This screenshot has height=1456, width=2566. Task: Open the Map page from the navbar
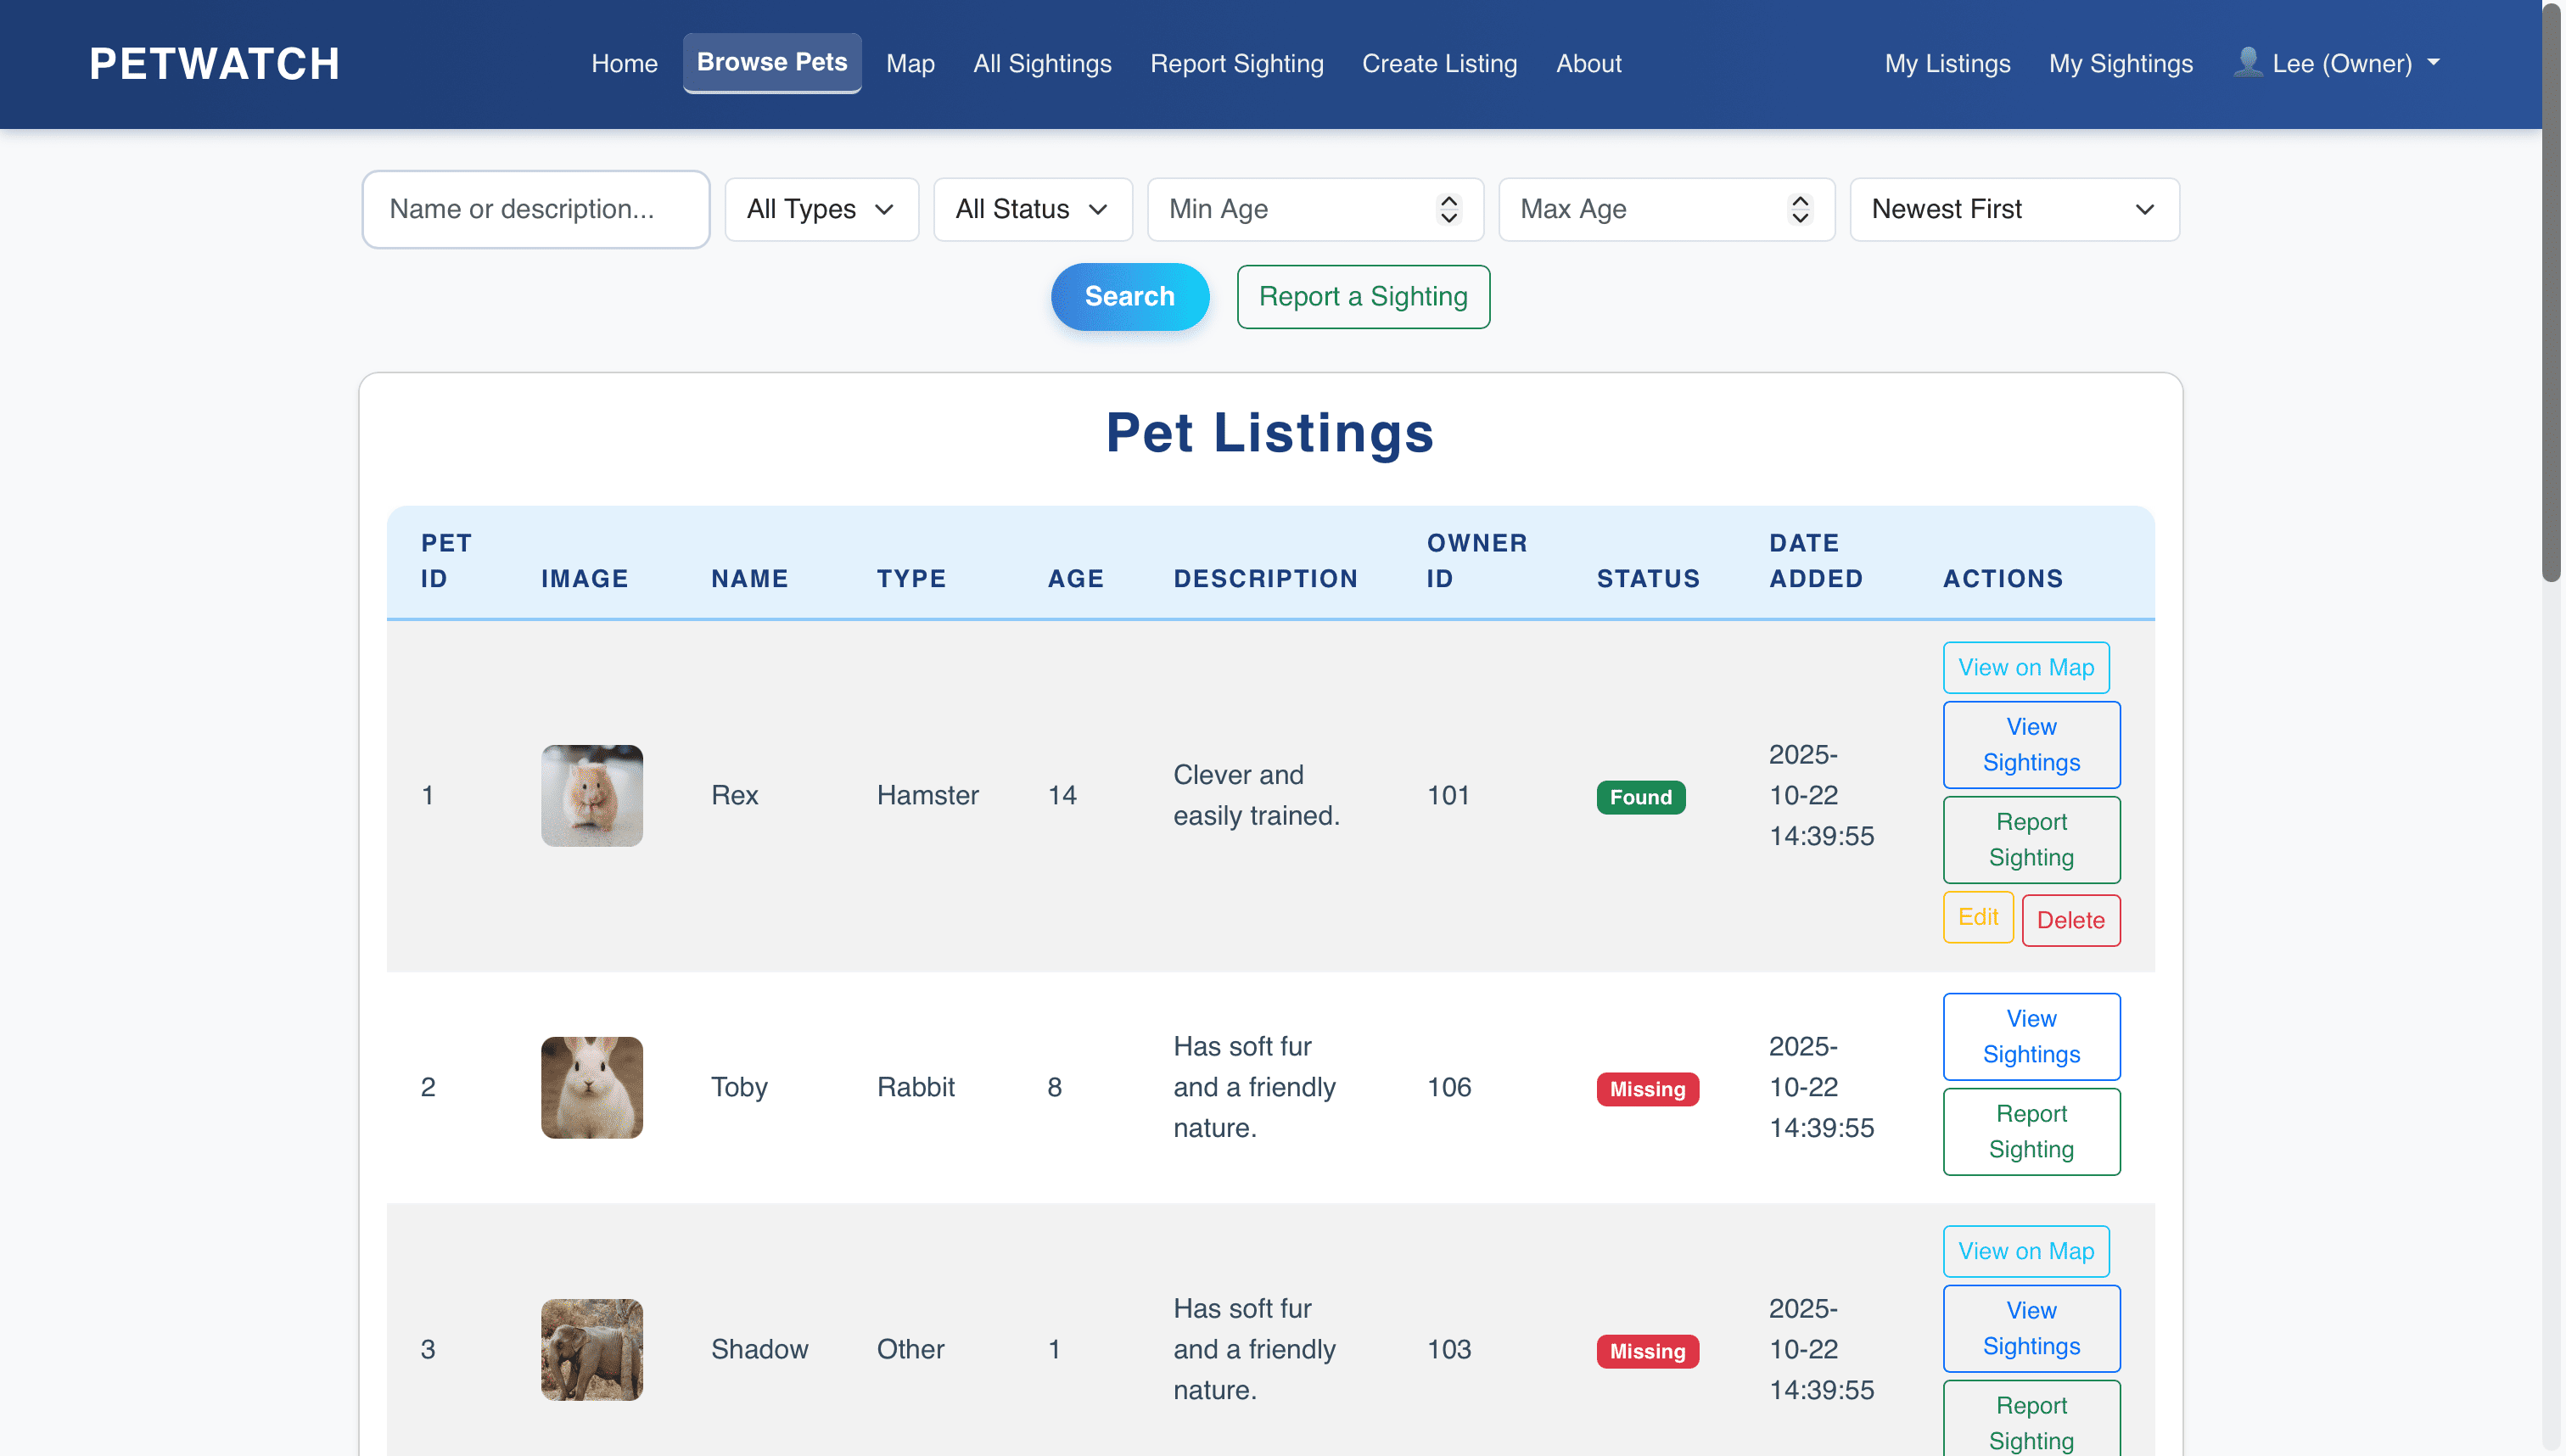pos(909,63)
